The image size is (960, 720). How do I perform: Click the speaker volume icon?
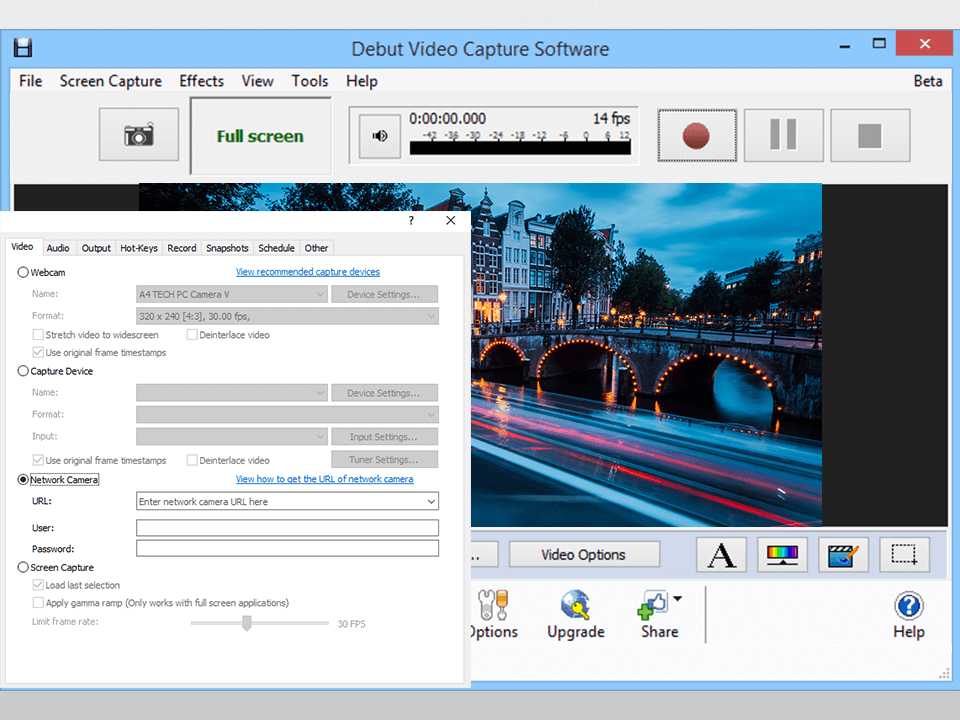(380, 136)
